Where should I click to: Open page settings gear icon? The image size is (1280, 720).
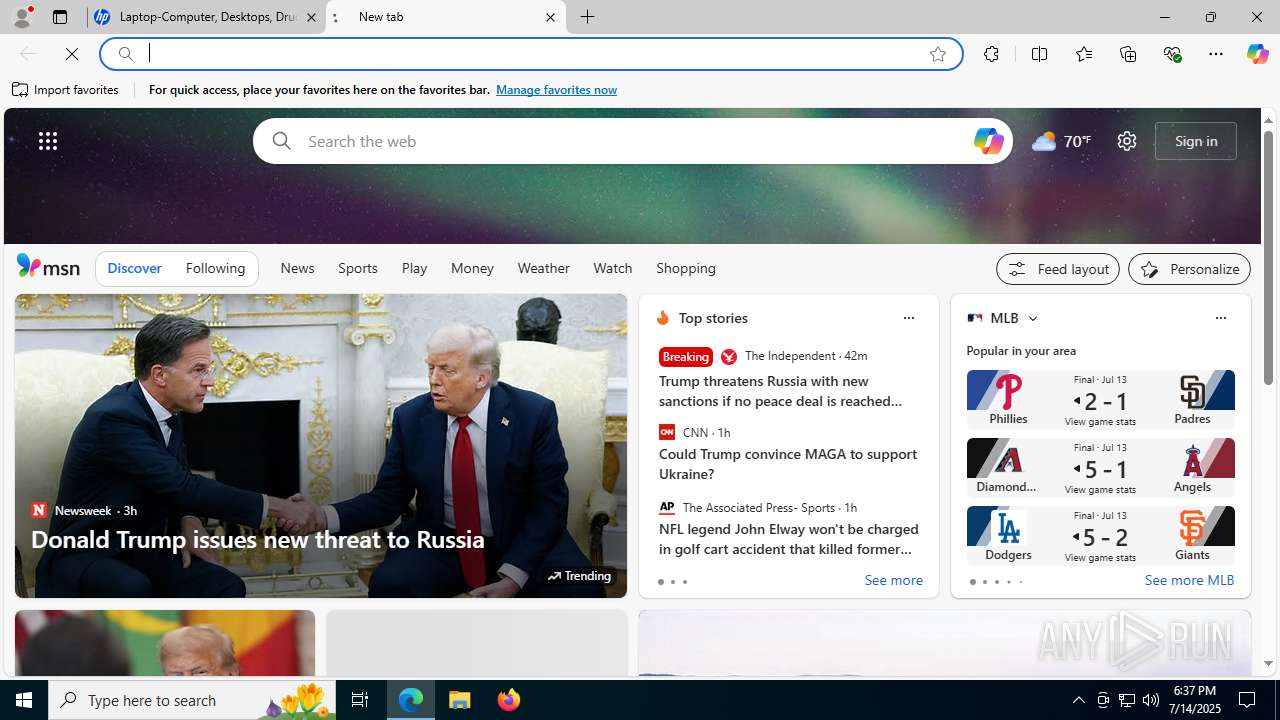coord(1127,141)
